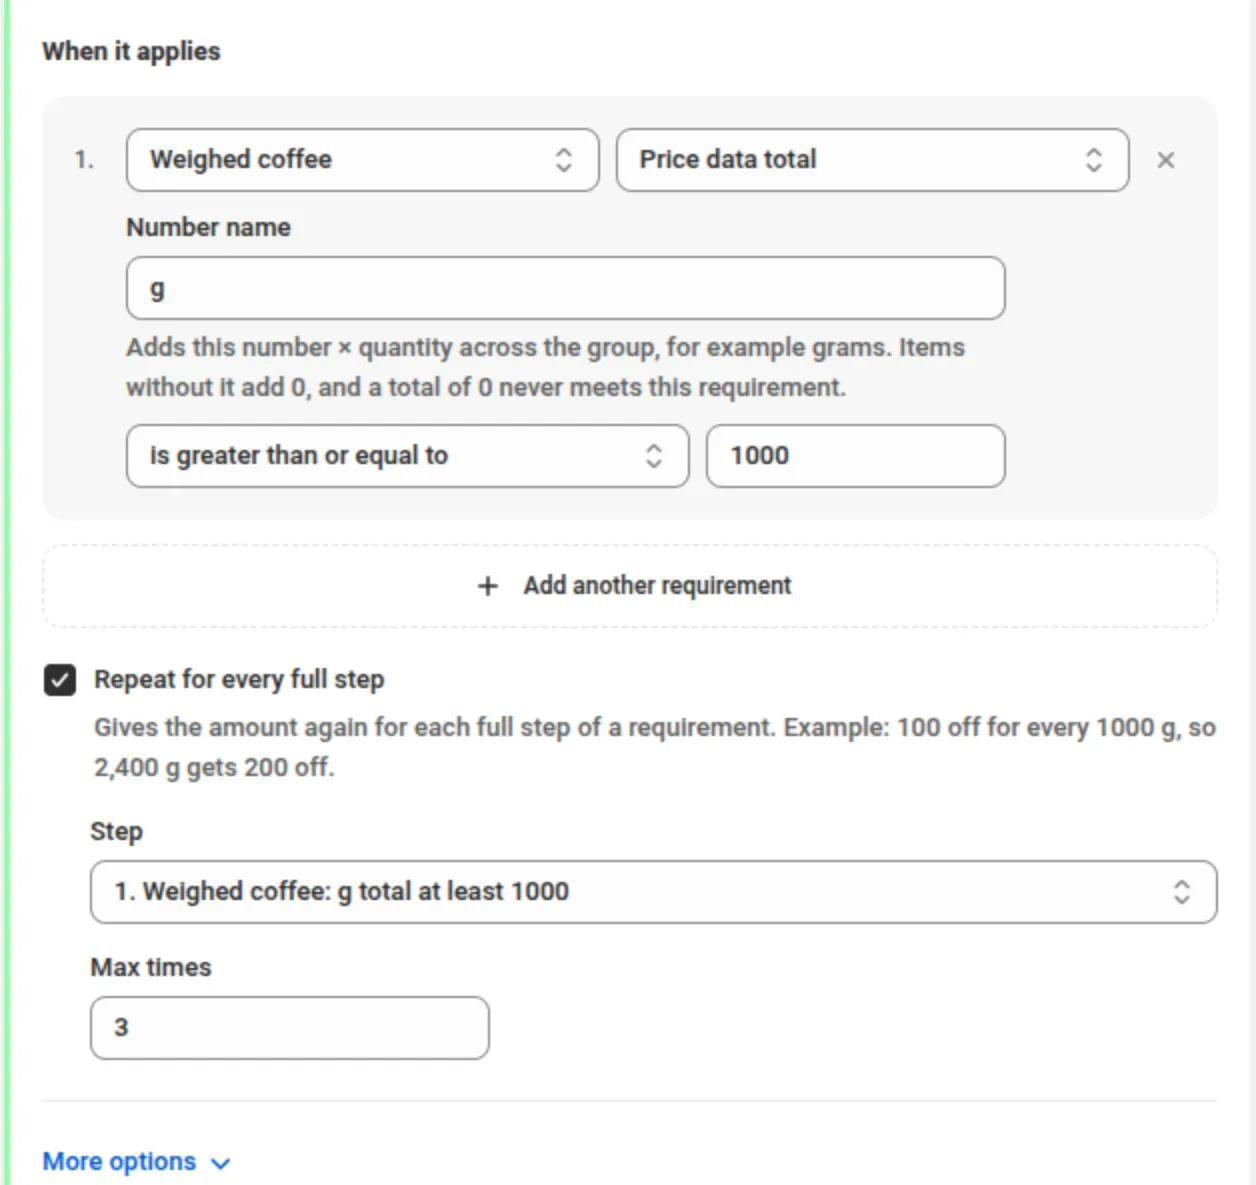Image resolution: width=1256 pixels, height=1185 pixels.
Task: Open the Weighed coffee group dropdown
Action: pyautogui.click(x=362, y=160)
